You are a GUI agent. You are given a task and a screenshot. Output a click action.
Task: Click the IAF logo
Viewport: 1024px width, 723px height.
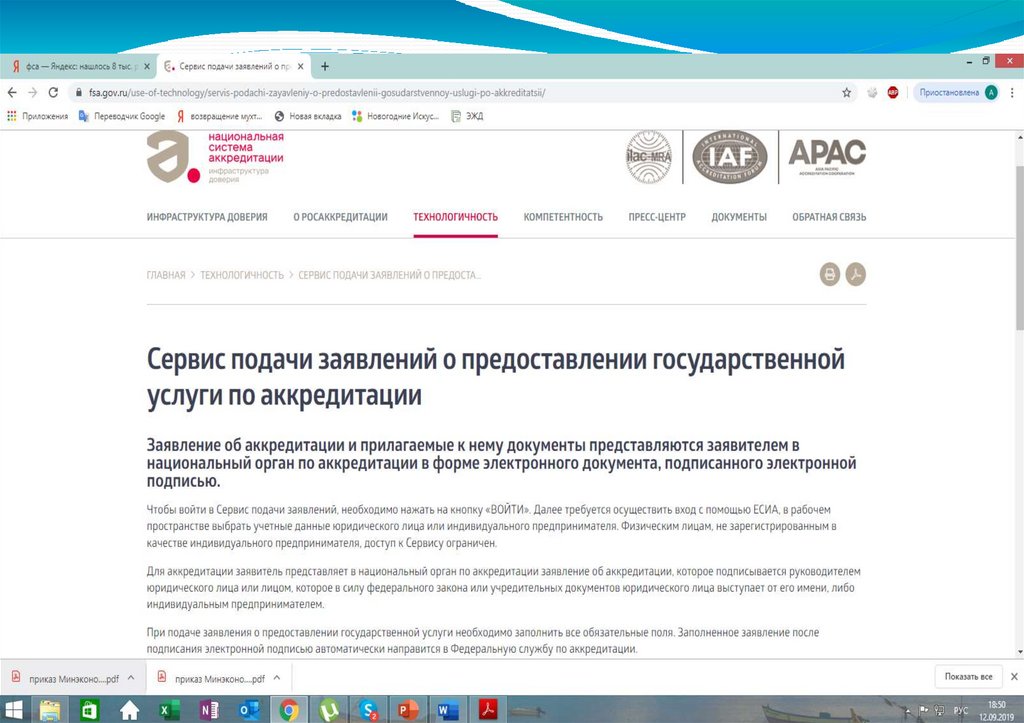pyautogui.click(x=729, y=157)
